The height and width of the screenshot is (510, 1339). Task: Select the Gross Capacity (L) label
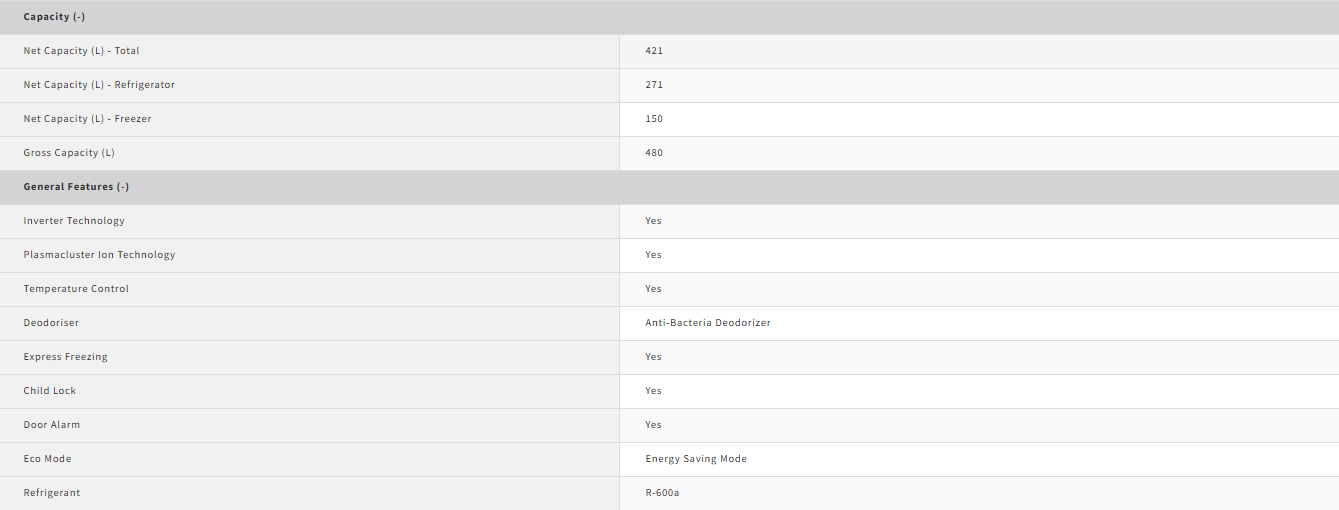(x=69, y=153)
